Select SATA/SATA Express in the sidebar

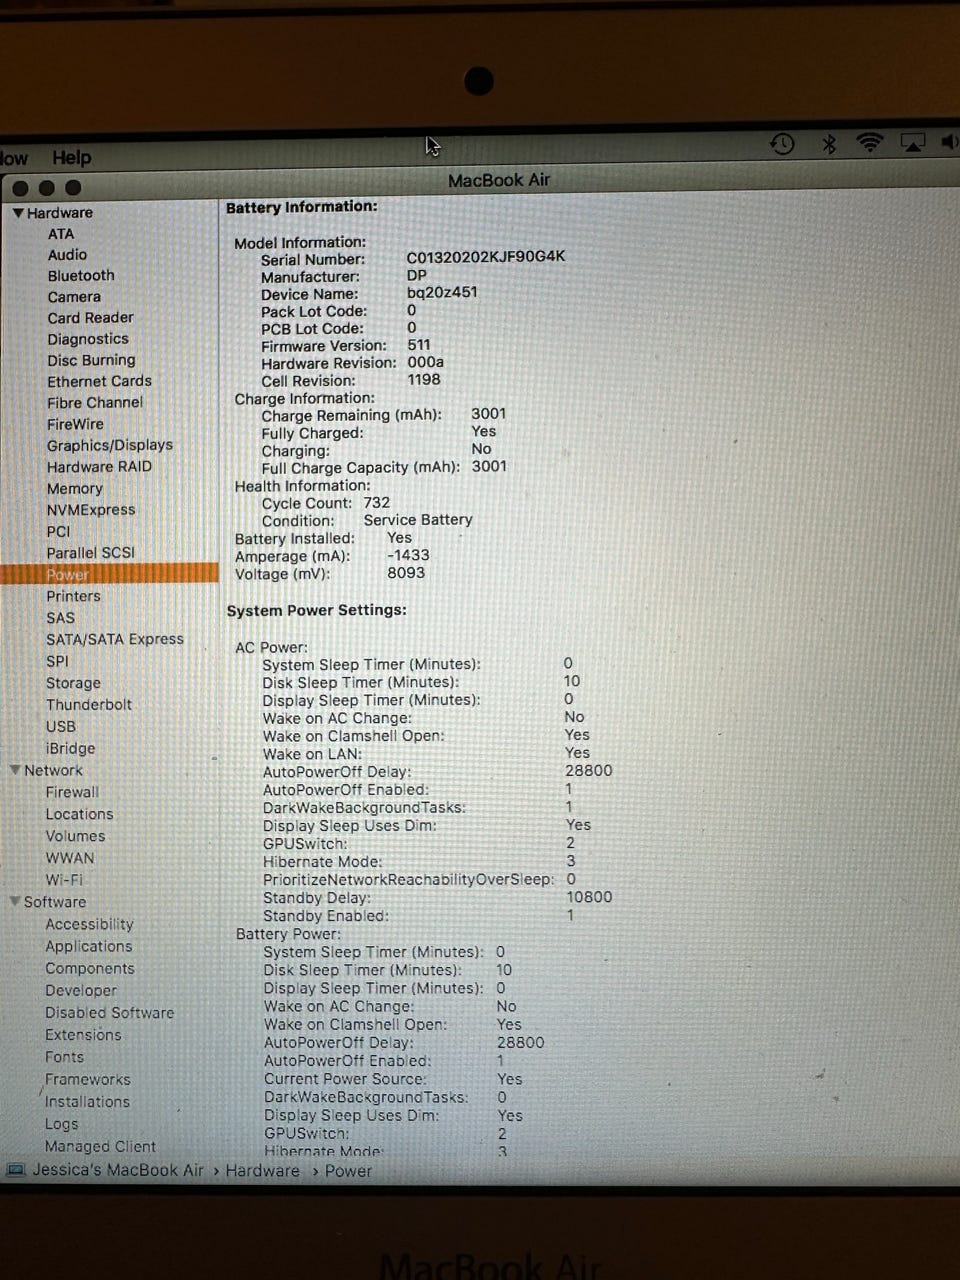(115, 639)
